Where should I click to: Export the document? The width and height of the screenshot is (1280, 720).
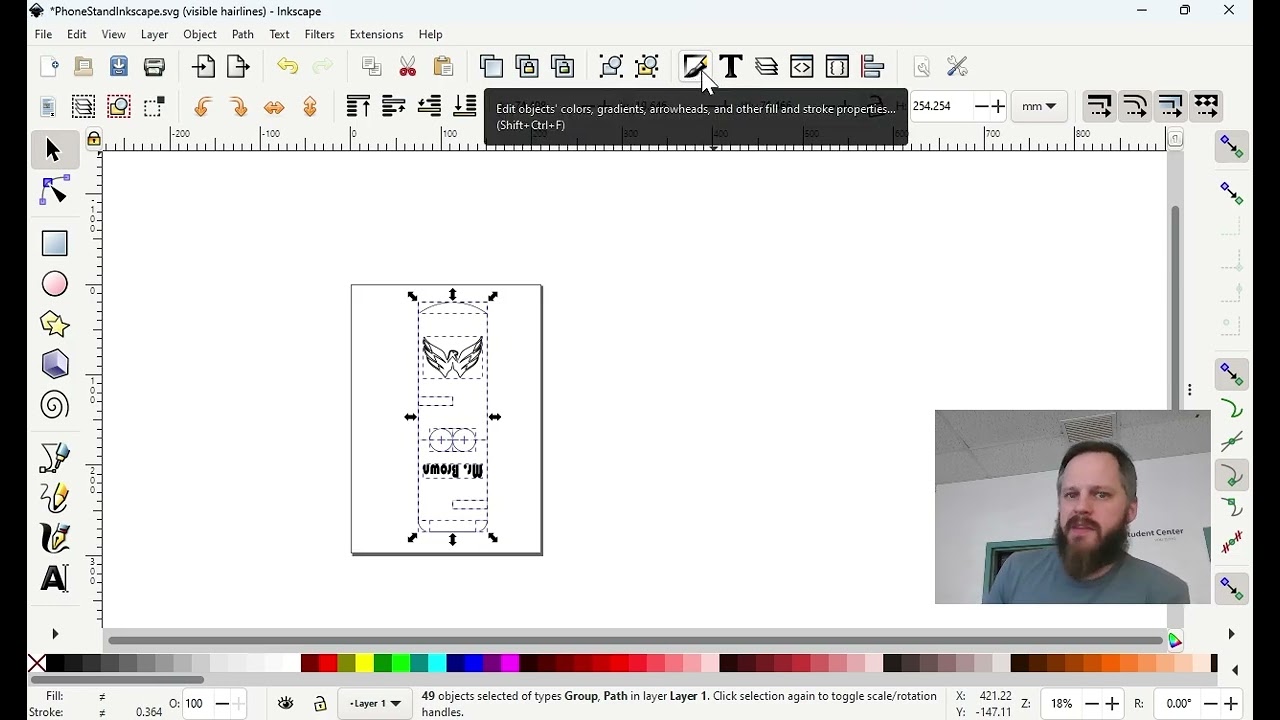(x=238, y=67)
